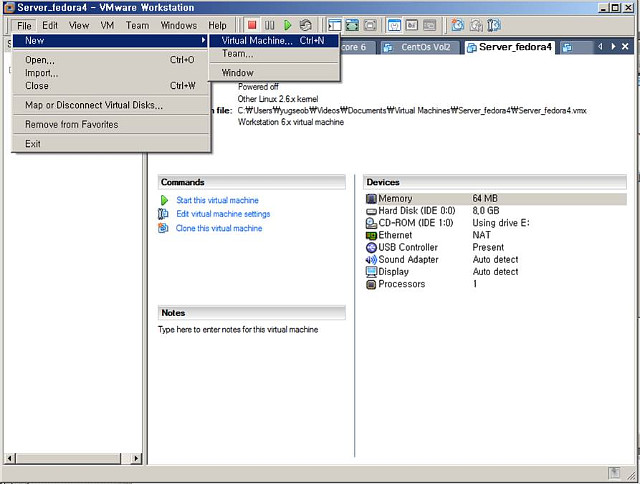Switch to the Server_fedora4 tab

510,47
